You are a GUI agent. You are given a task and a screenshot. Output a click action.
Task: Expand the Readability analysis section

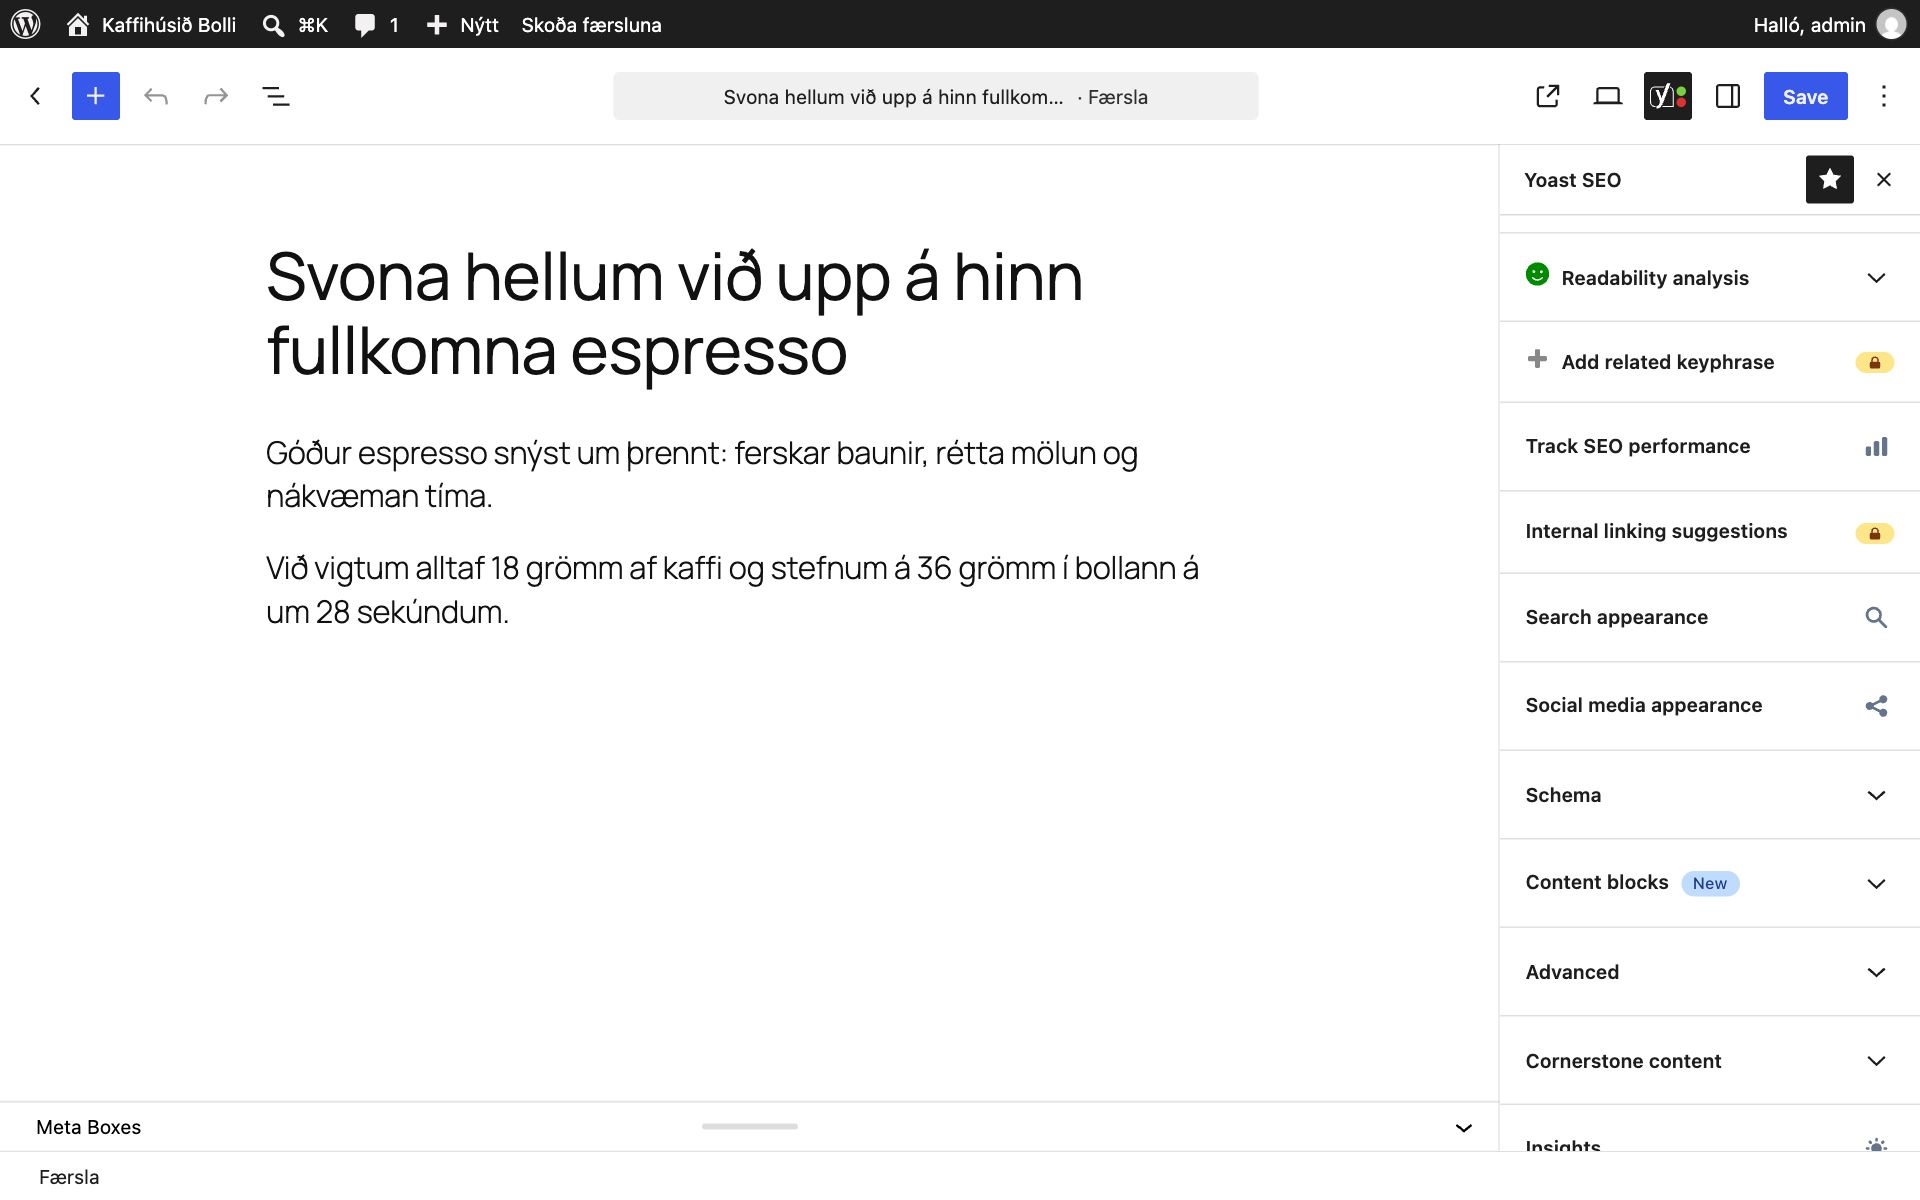[x=1709, y=277]
